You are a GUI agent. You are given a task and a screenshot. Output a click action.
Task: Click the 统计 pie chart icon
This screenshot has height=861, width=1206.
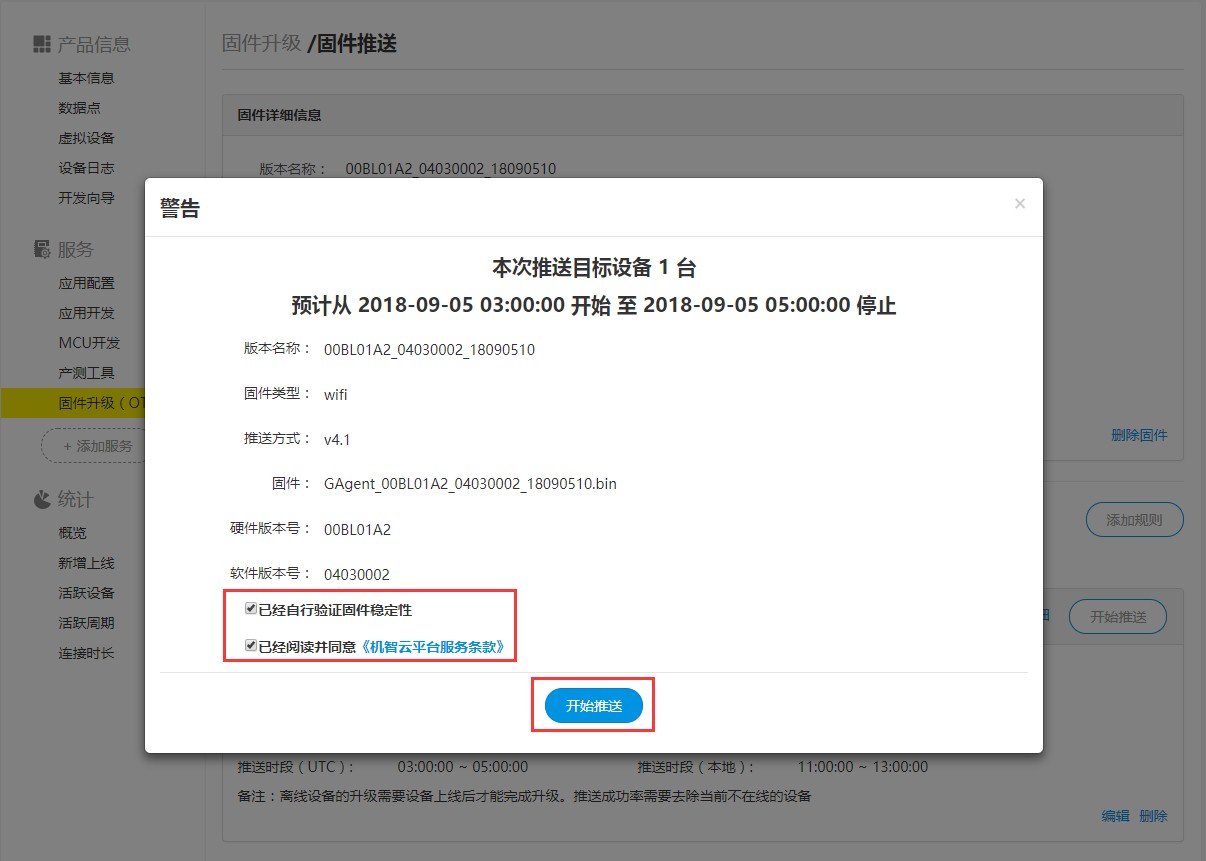(41, 499)
